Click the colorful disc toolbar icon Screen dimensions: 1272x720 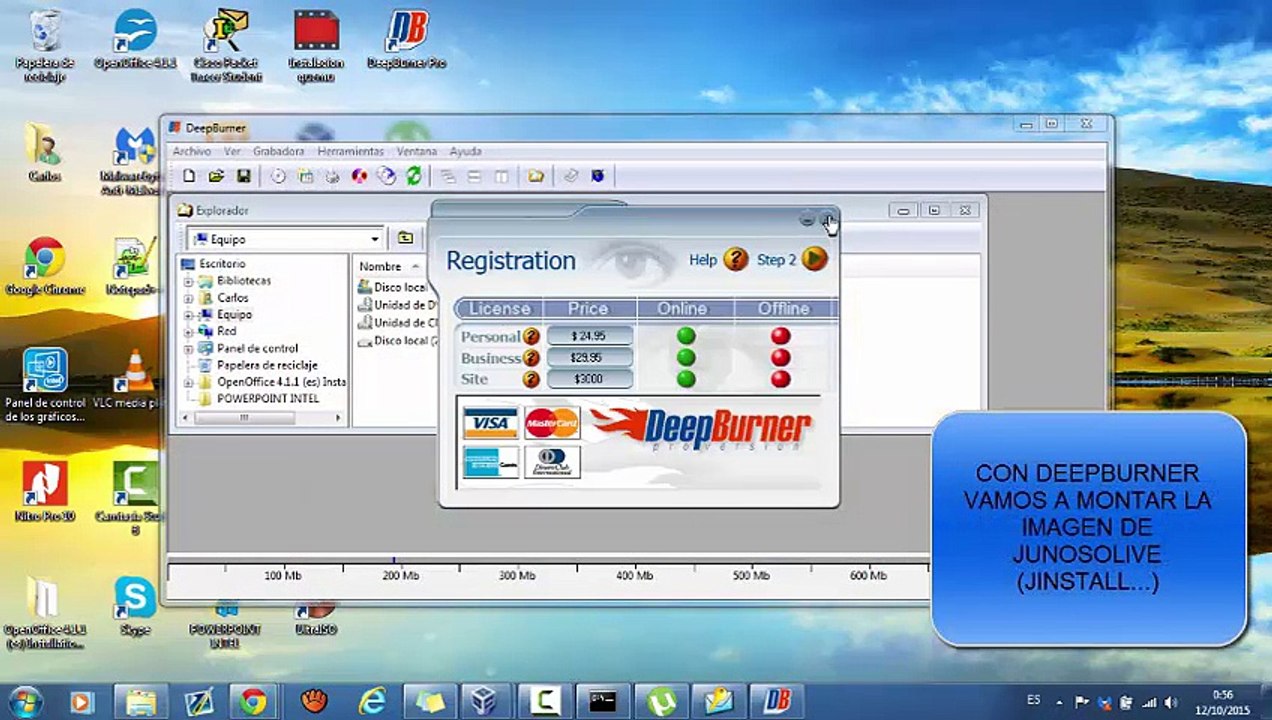[x=359, y=176]
